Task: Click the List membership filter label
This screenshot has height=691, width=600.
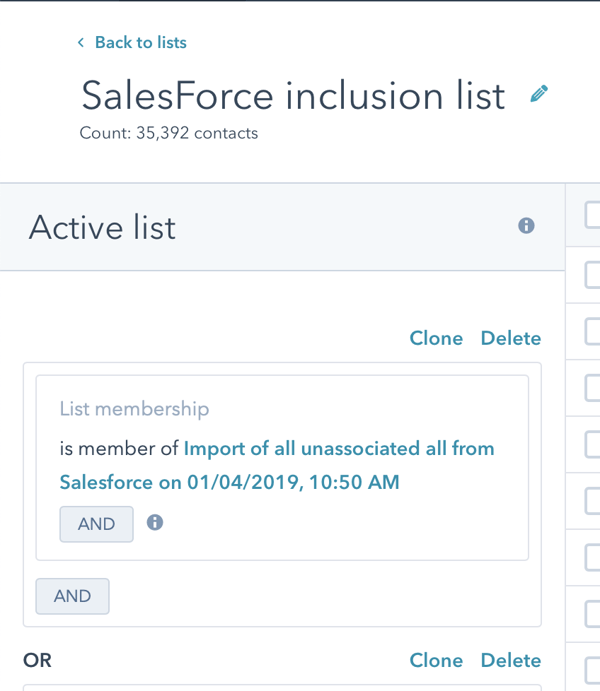Action: click(134, 409)
